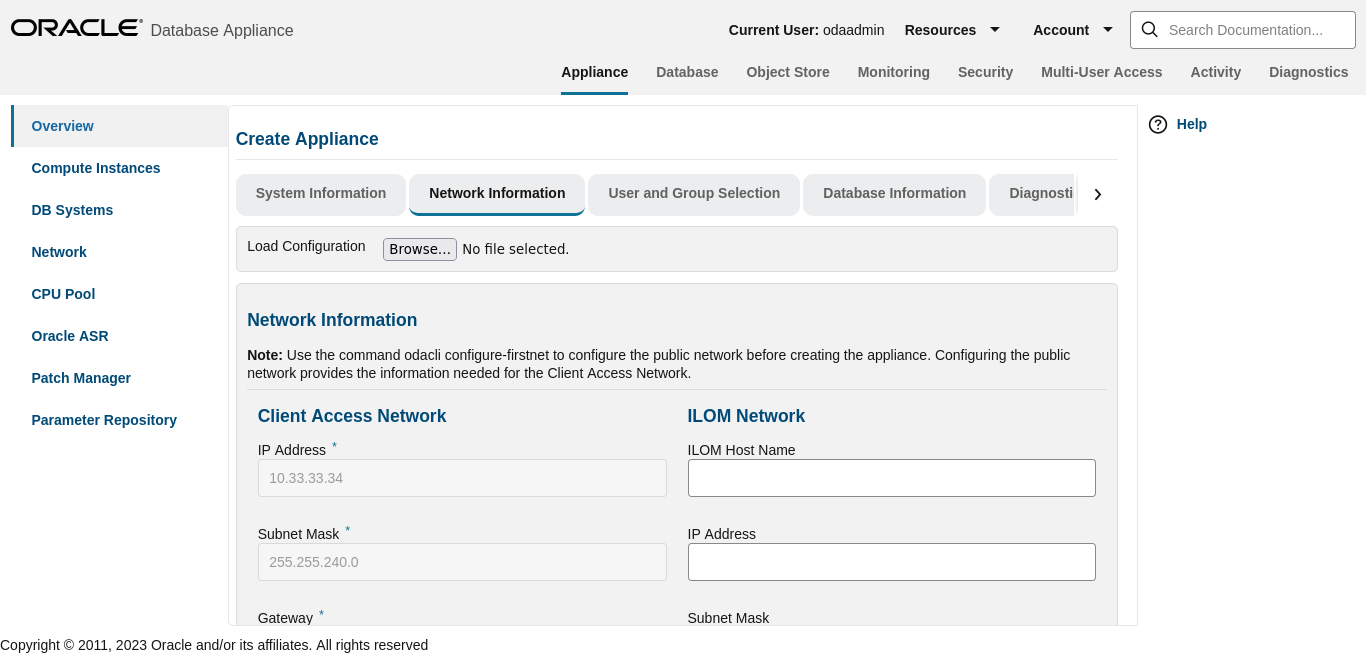
Task: Open Compute Instances in sidebar
Action: 96,168
